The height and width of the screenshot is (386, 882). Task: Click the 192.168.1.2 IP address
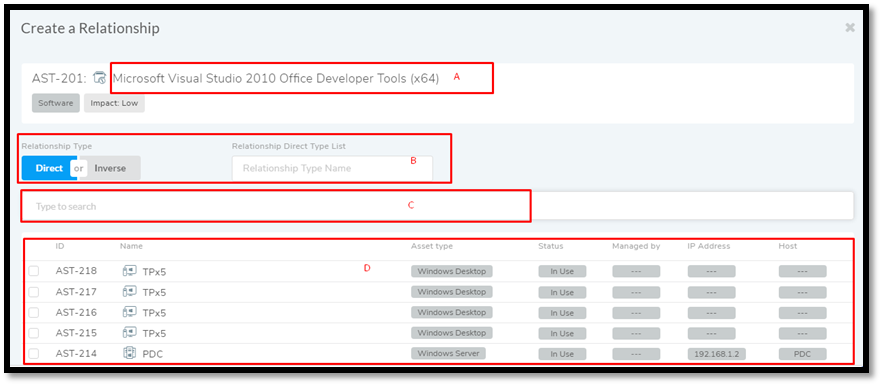click(x=716, y=354)
